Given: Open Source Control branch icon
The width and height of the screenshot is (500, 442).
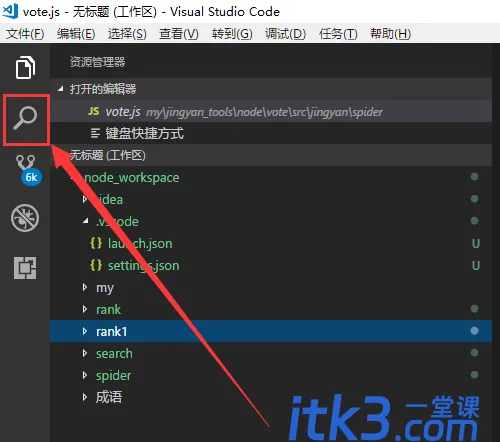Looking at the screenshot, I should [26, 163].
